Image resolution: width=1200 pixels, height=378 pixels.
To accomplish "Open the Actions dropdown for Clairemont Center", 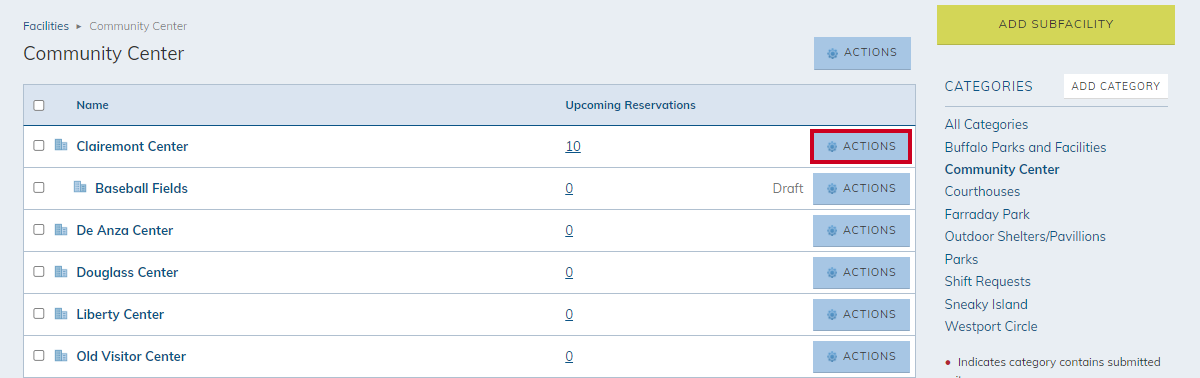I will coord(861,146).
